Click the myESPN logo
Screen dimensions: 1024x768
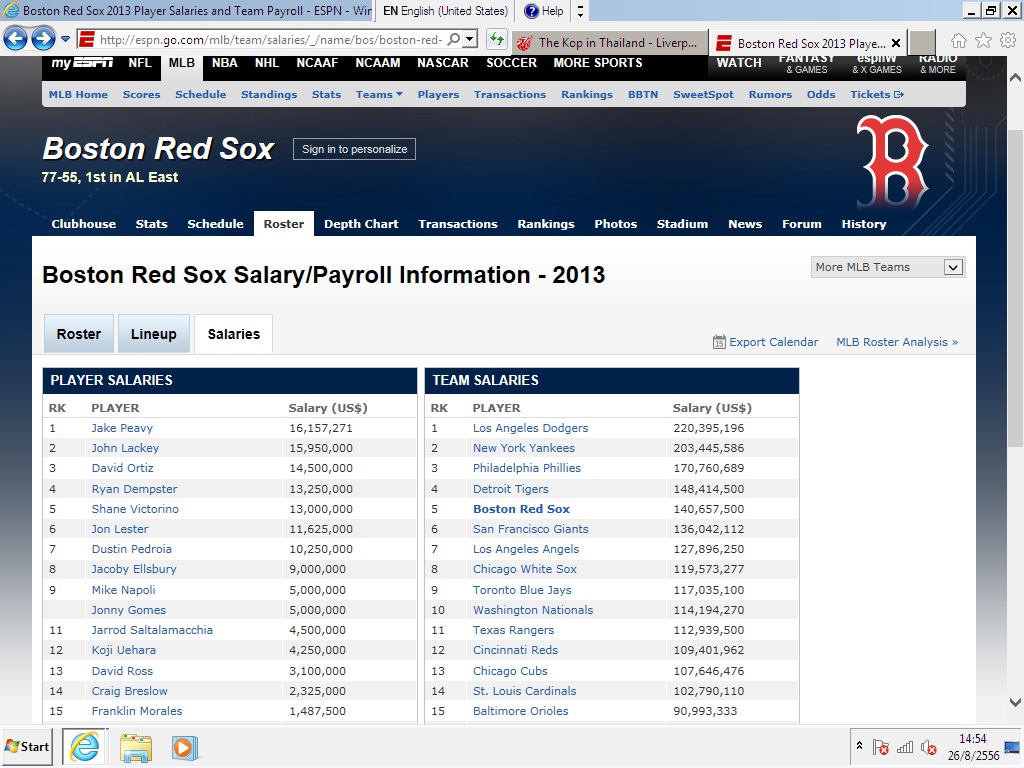[82, 63]
